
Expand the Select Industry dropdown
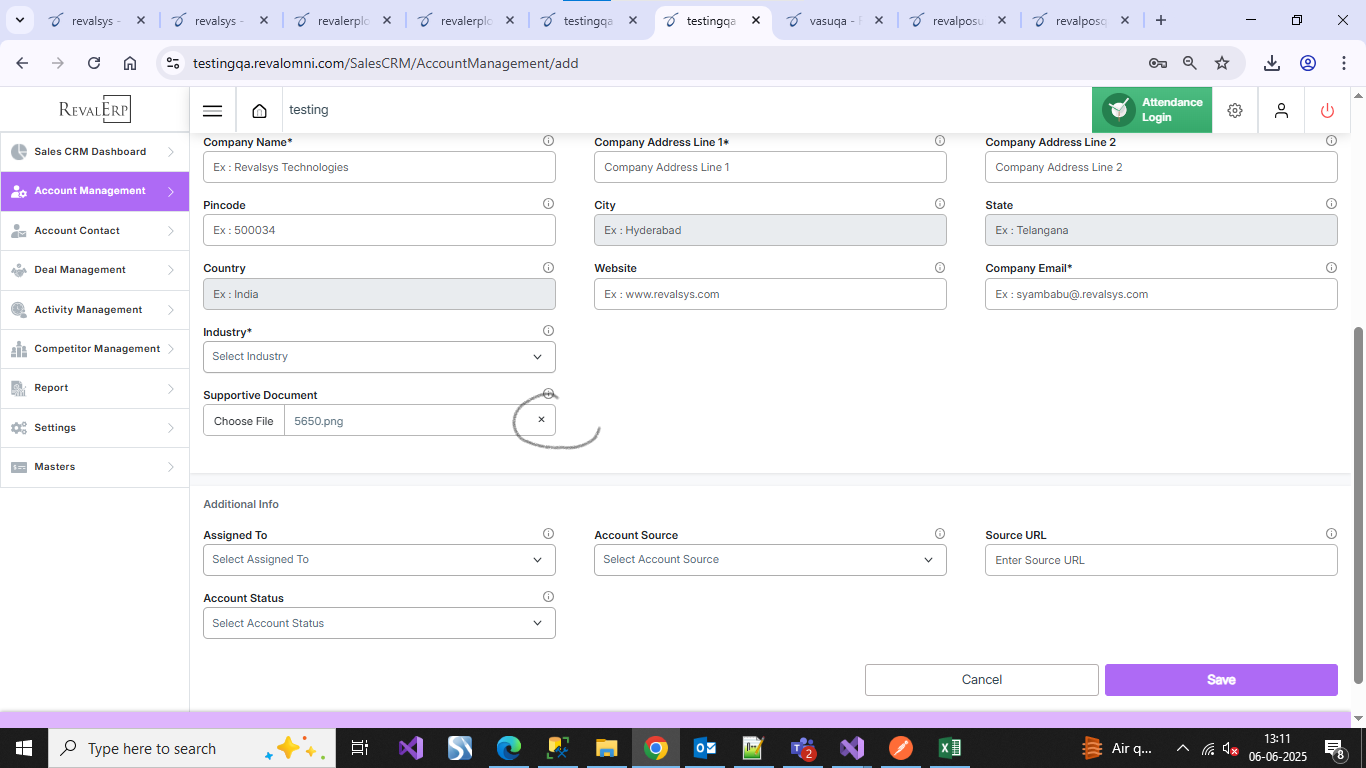click(x=379, y=357)
